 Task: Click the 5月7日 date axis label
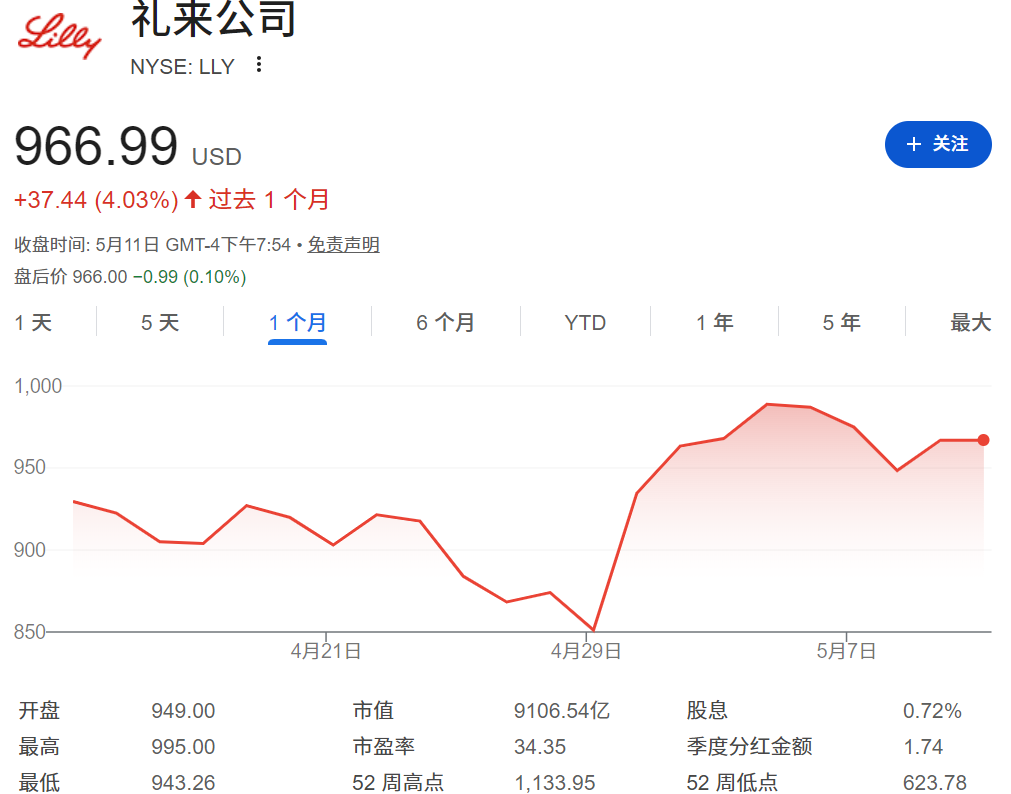(846, 651)
